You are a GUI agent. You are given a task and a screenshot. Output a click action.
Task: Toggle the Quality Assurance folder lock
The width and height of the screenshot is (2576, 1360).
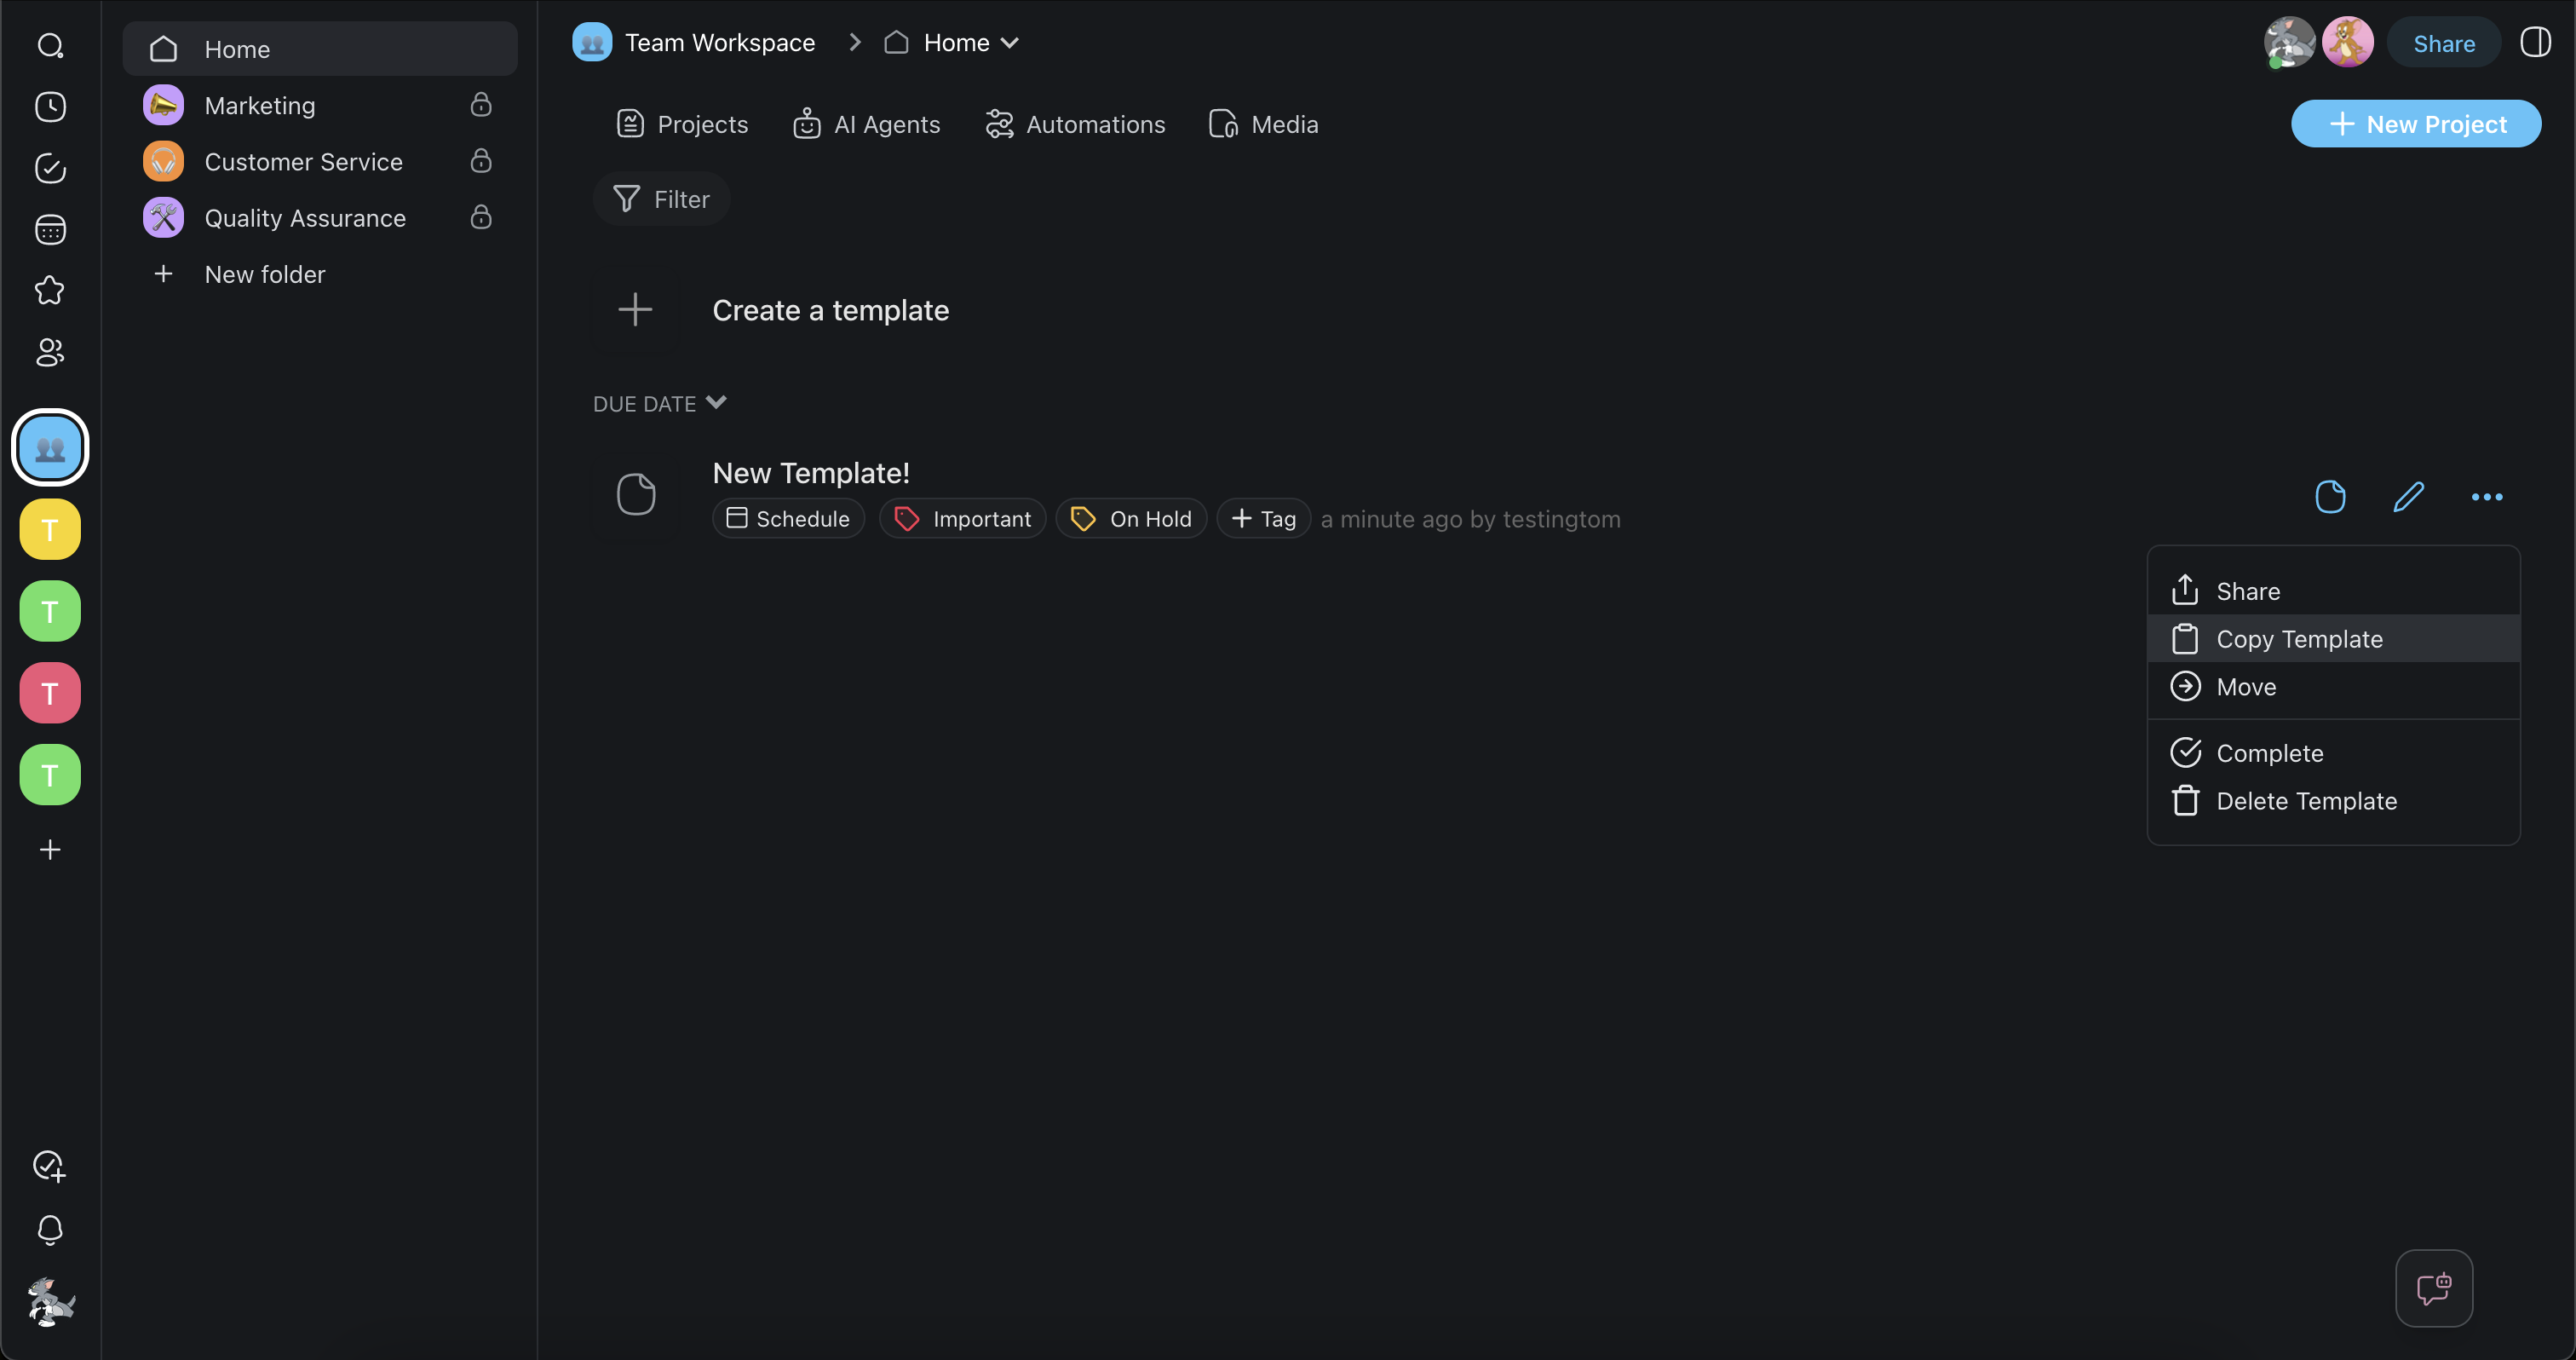(x=481, y=218)
